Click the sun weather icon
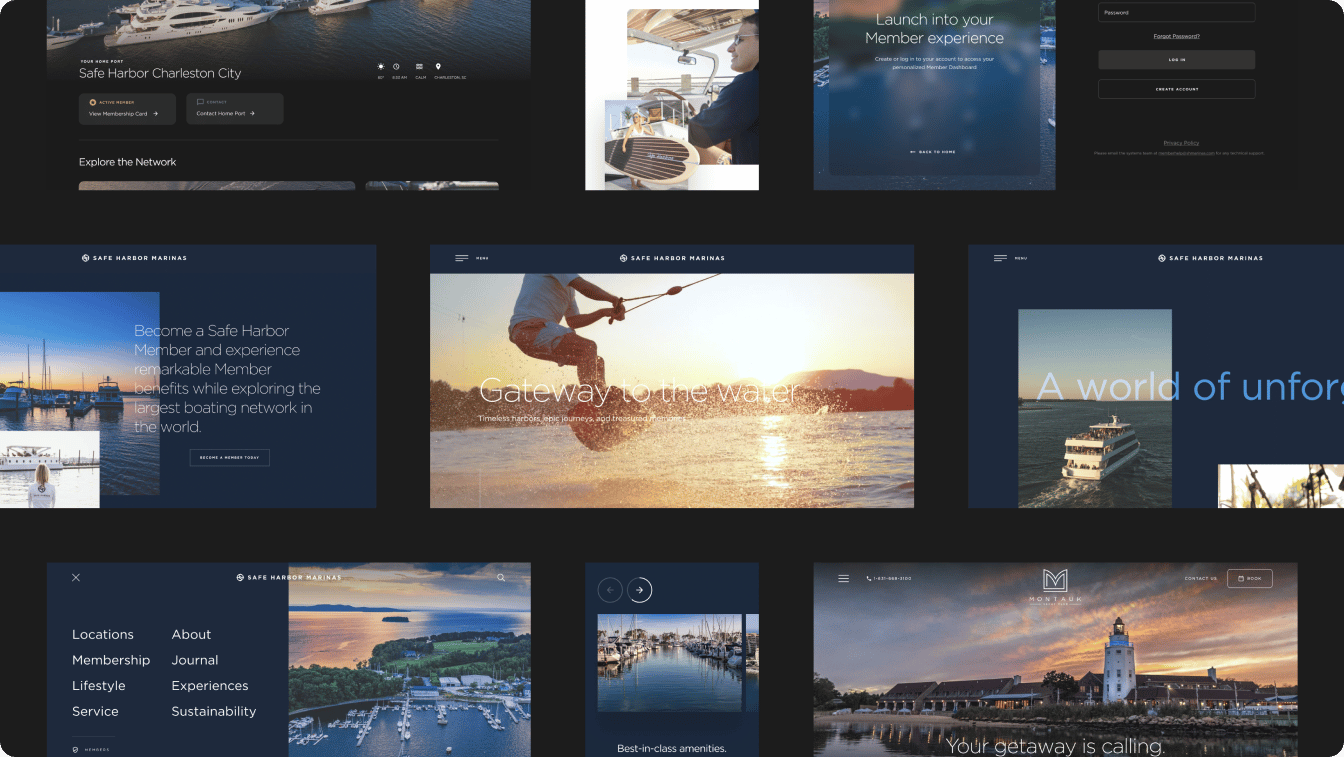This screenshot has width=1344, height=757. [x=381, y=66]
